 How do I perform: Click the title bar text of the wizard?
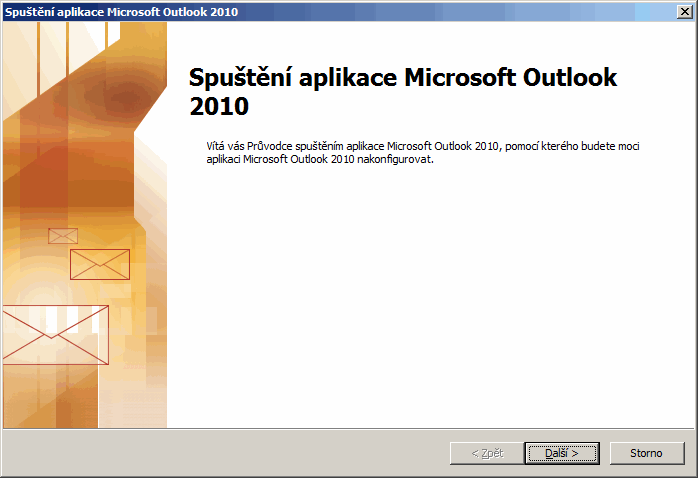124,10
